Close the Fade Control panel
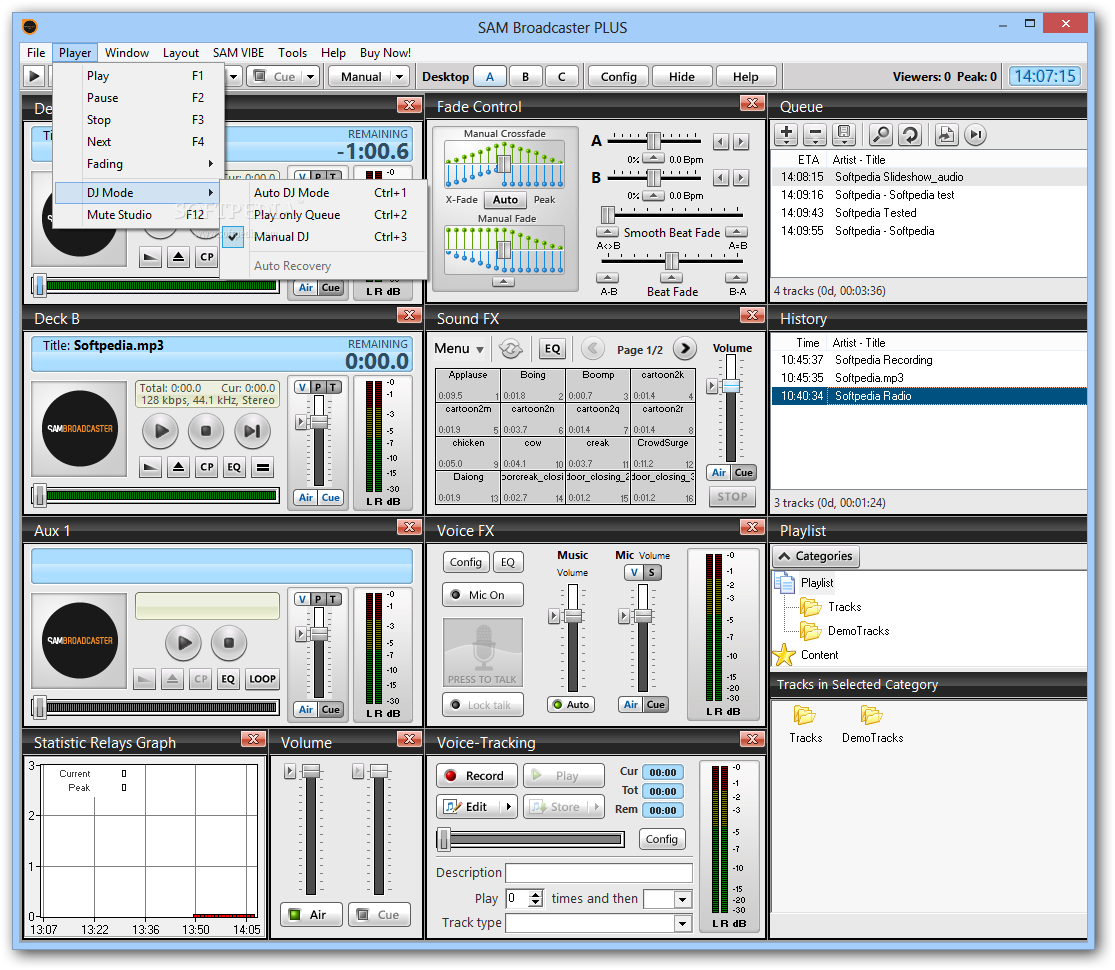Viewport: 1115px width, 970px height. (x=752, y=103)
